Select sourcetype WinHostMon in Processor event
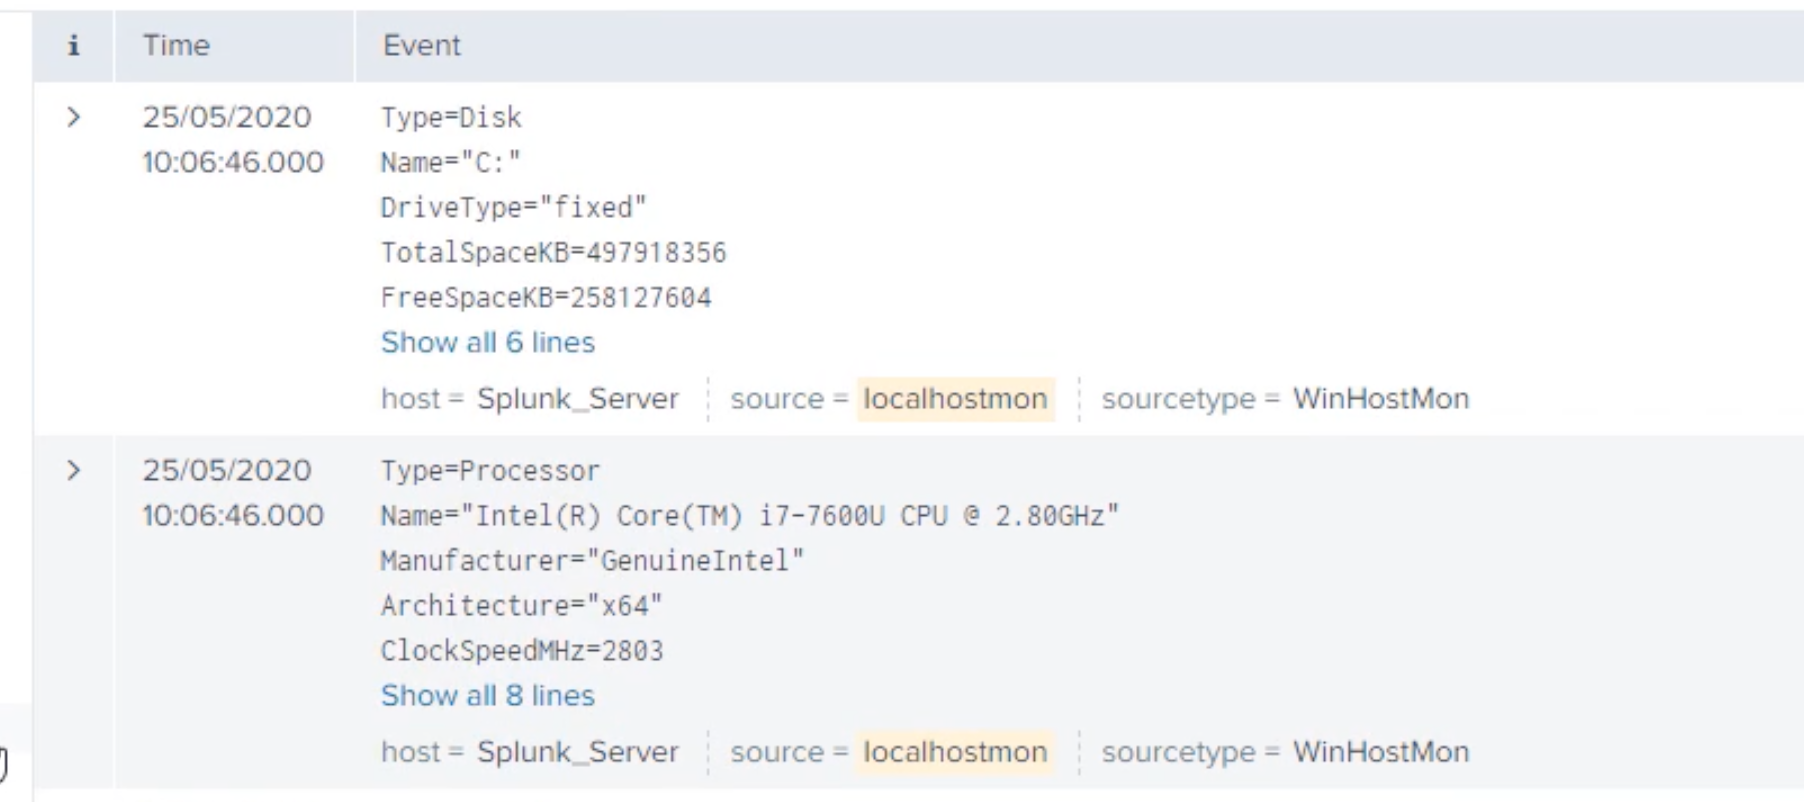Viewport: 1804px width, 802px height. click(1381, 751)
